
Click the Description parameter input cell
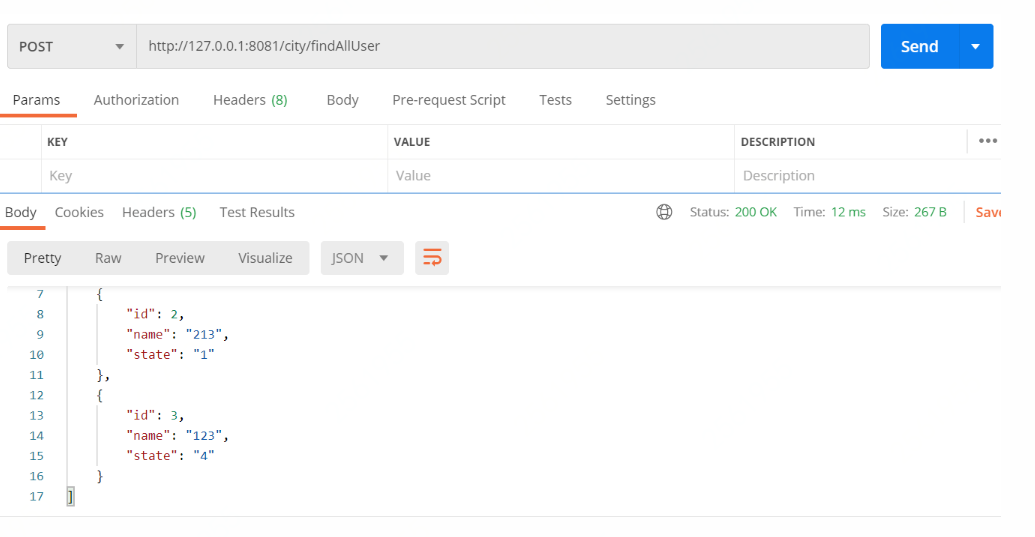pyautogui.click(x=867, y=175)
